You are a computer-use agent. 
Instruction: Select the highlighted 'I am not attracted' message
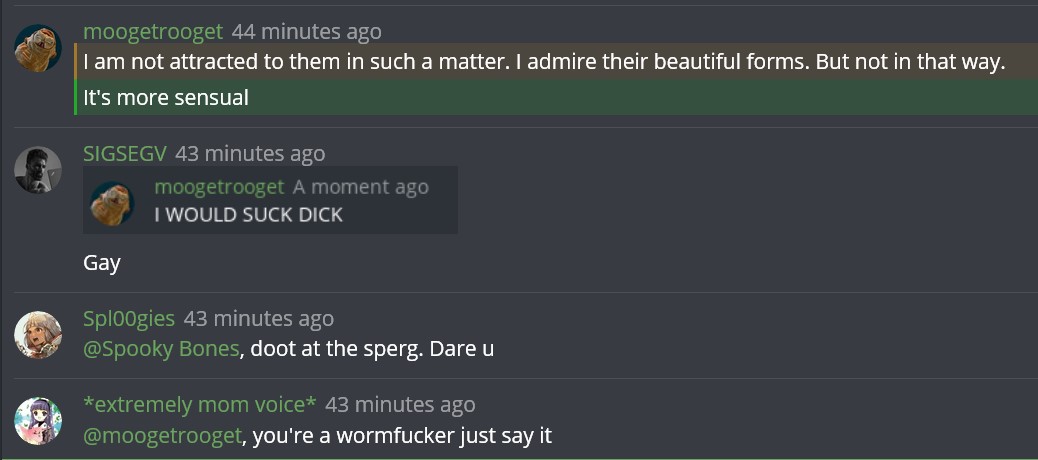[556, 62]
